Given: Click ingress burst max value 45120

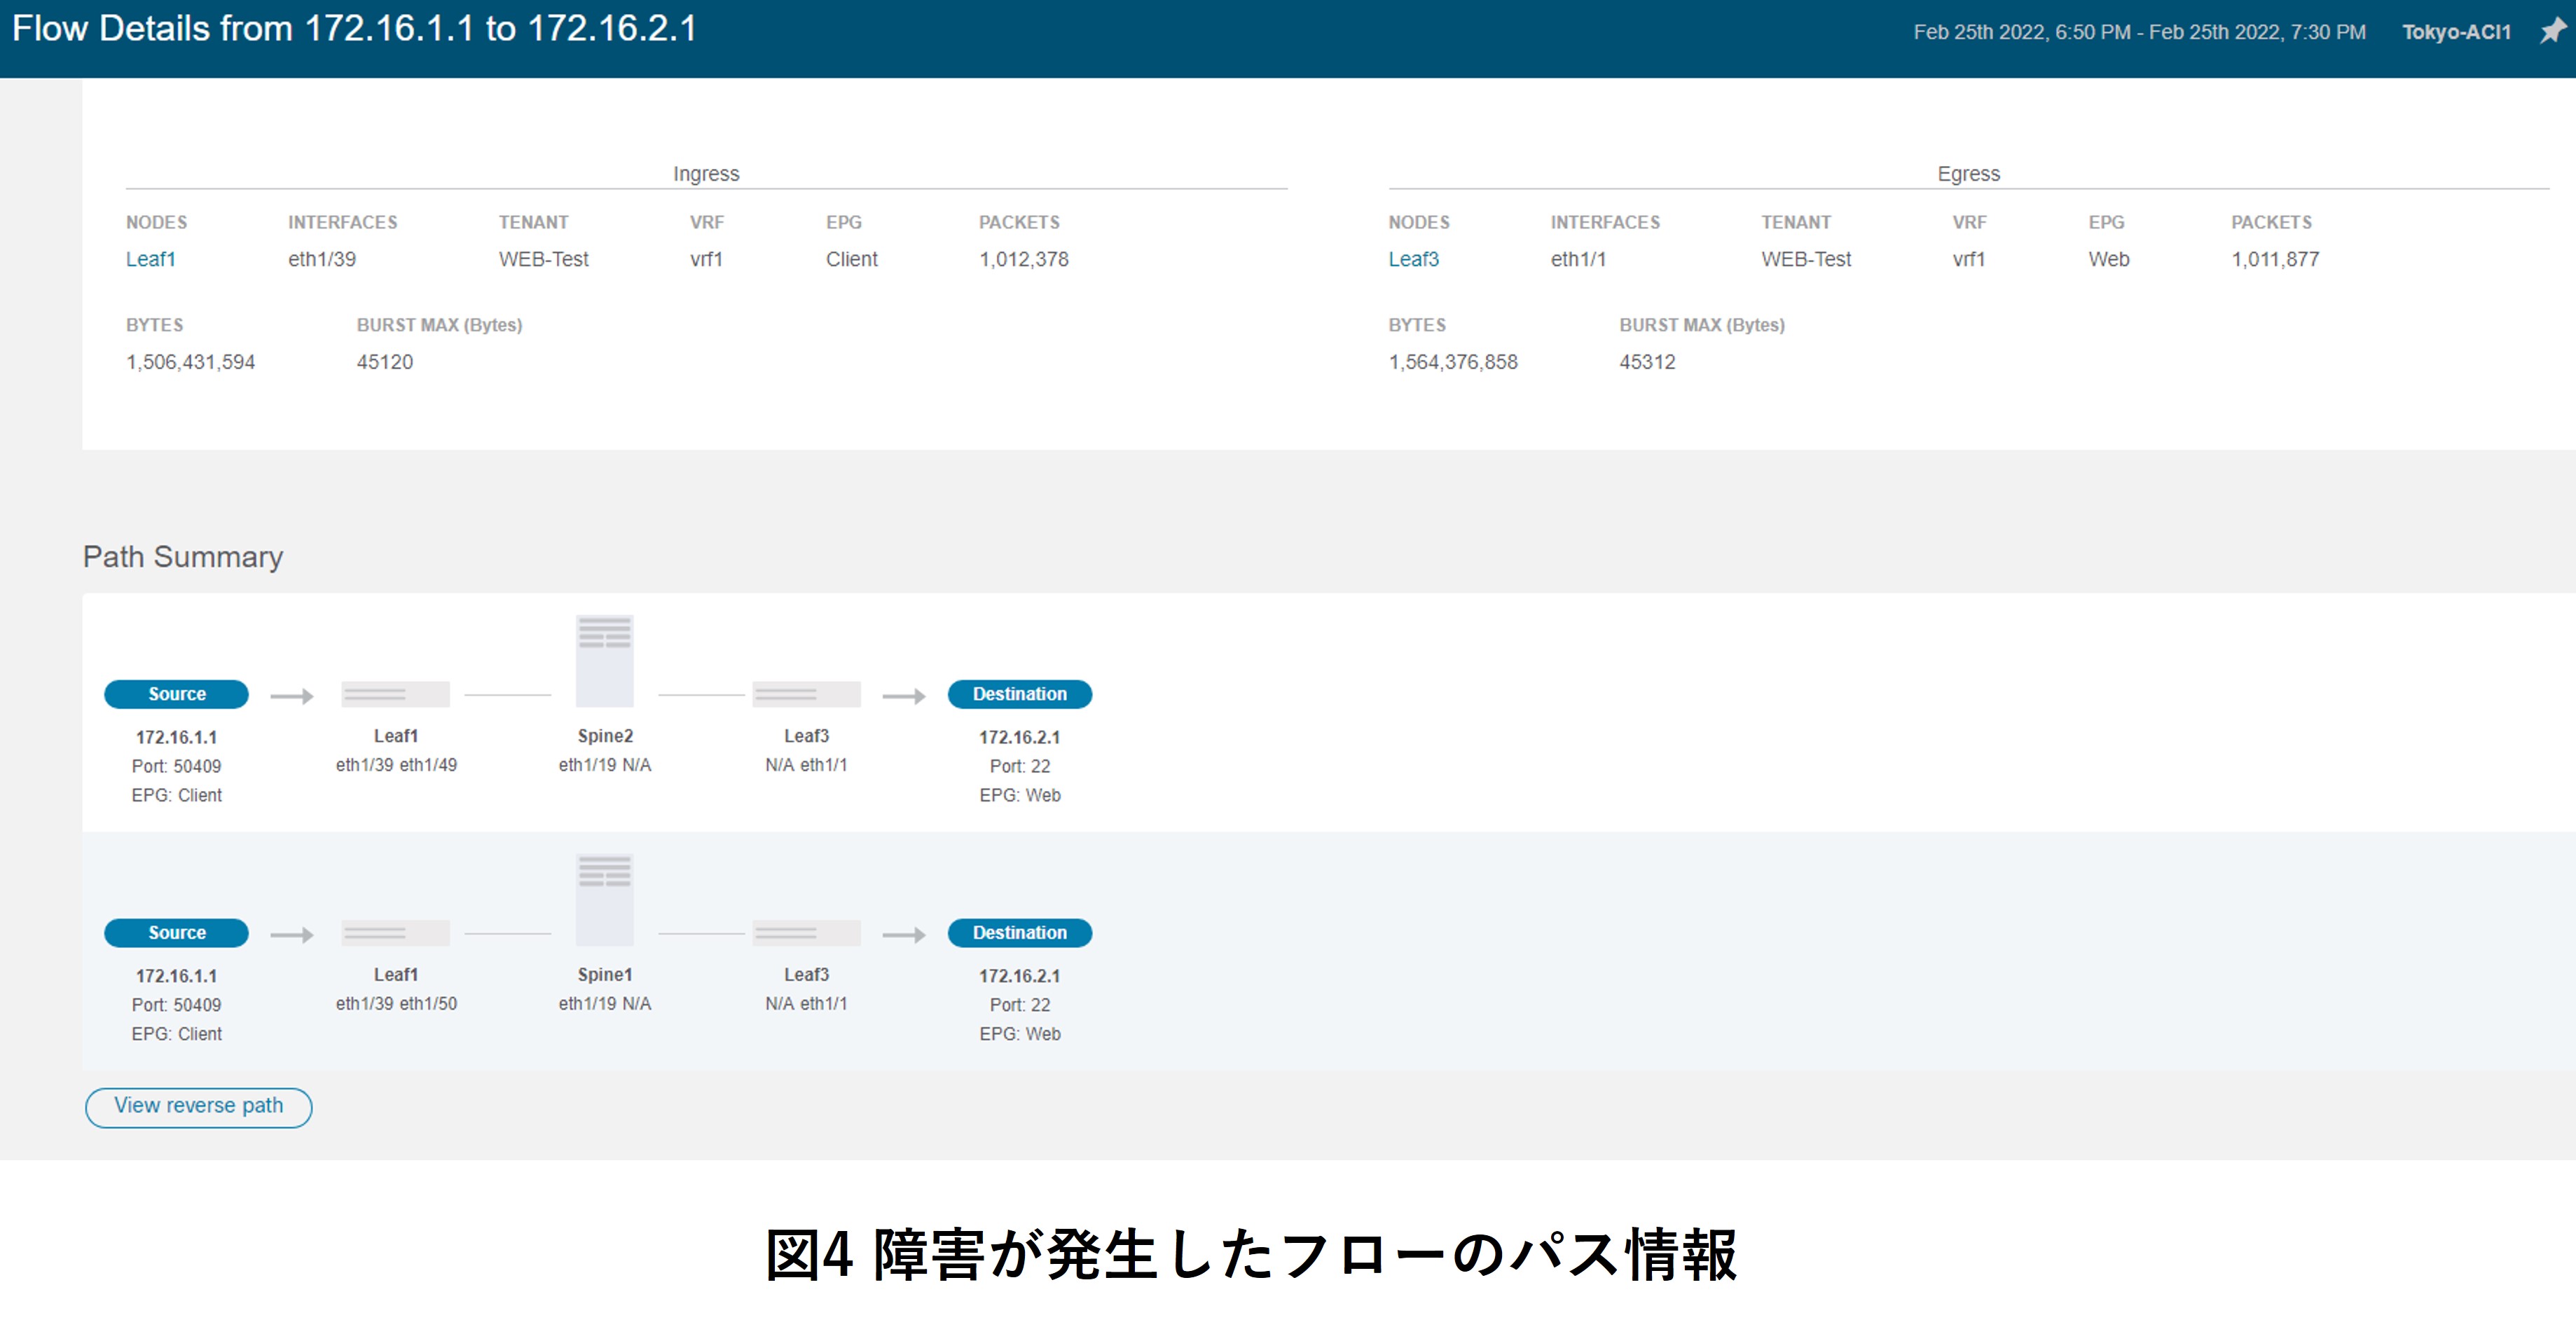Looking at the screenshot, I should 385,362.
